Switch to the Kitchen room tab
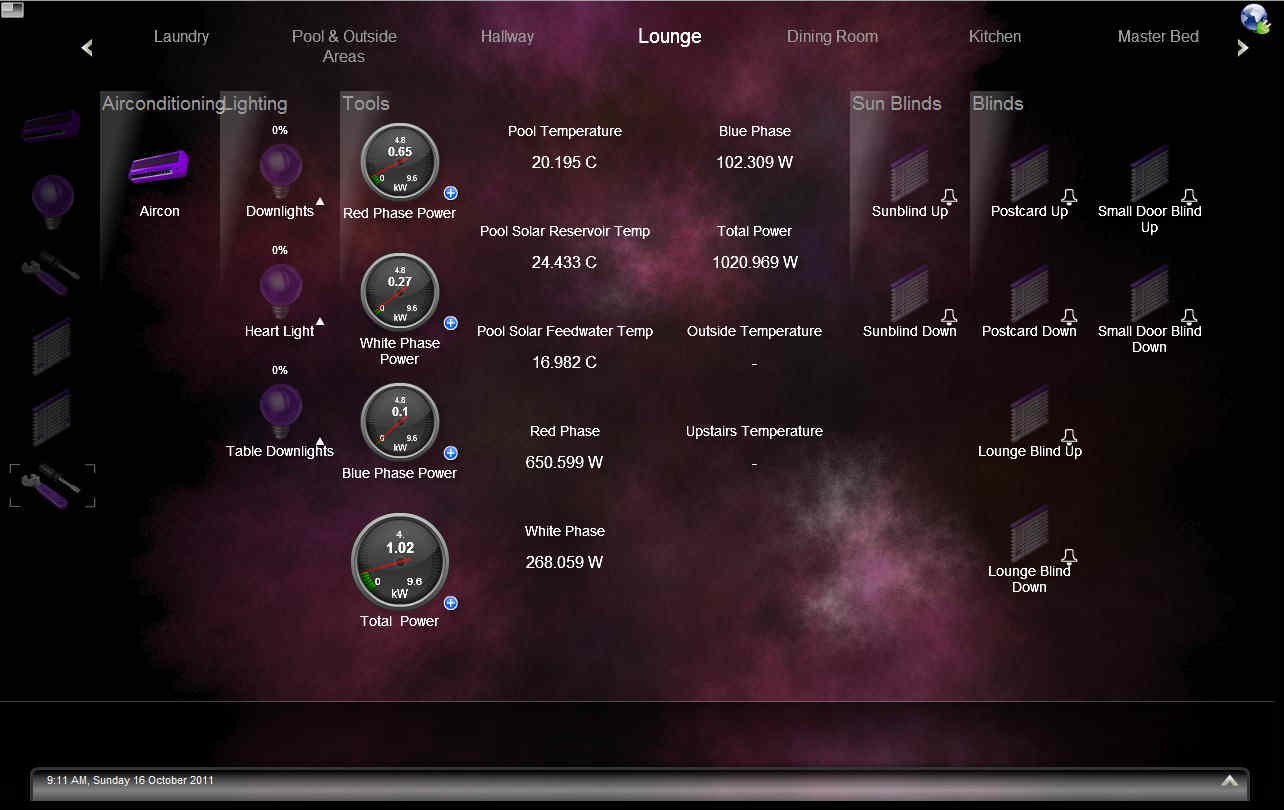This screenshot has height=810, width=1284. (x=994, y=36)
